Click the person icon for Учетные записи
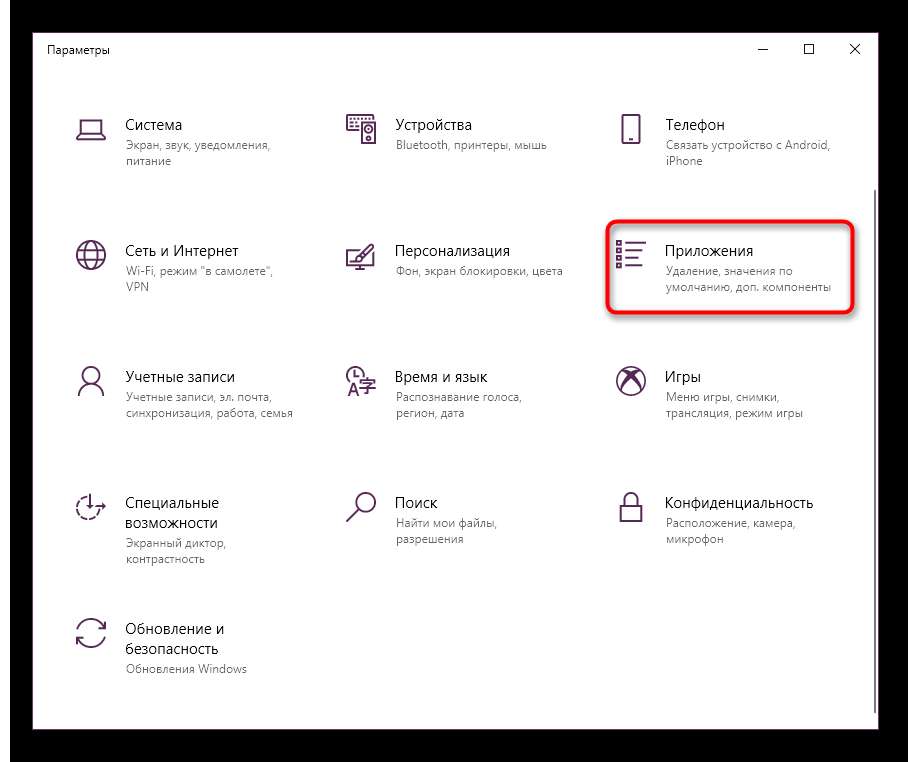This screenshot has height=762, width=911. [x=91, y=381]
